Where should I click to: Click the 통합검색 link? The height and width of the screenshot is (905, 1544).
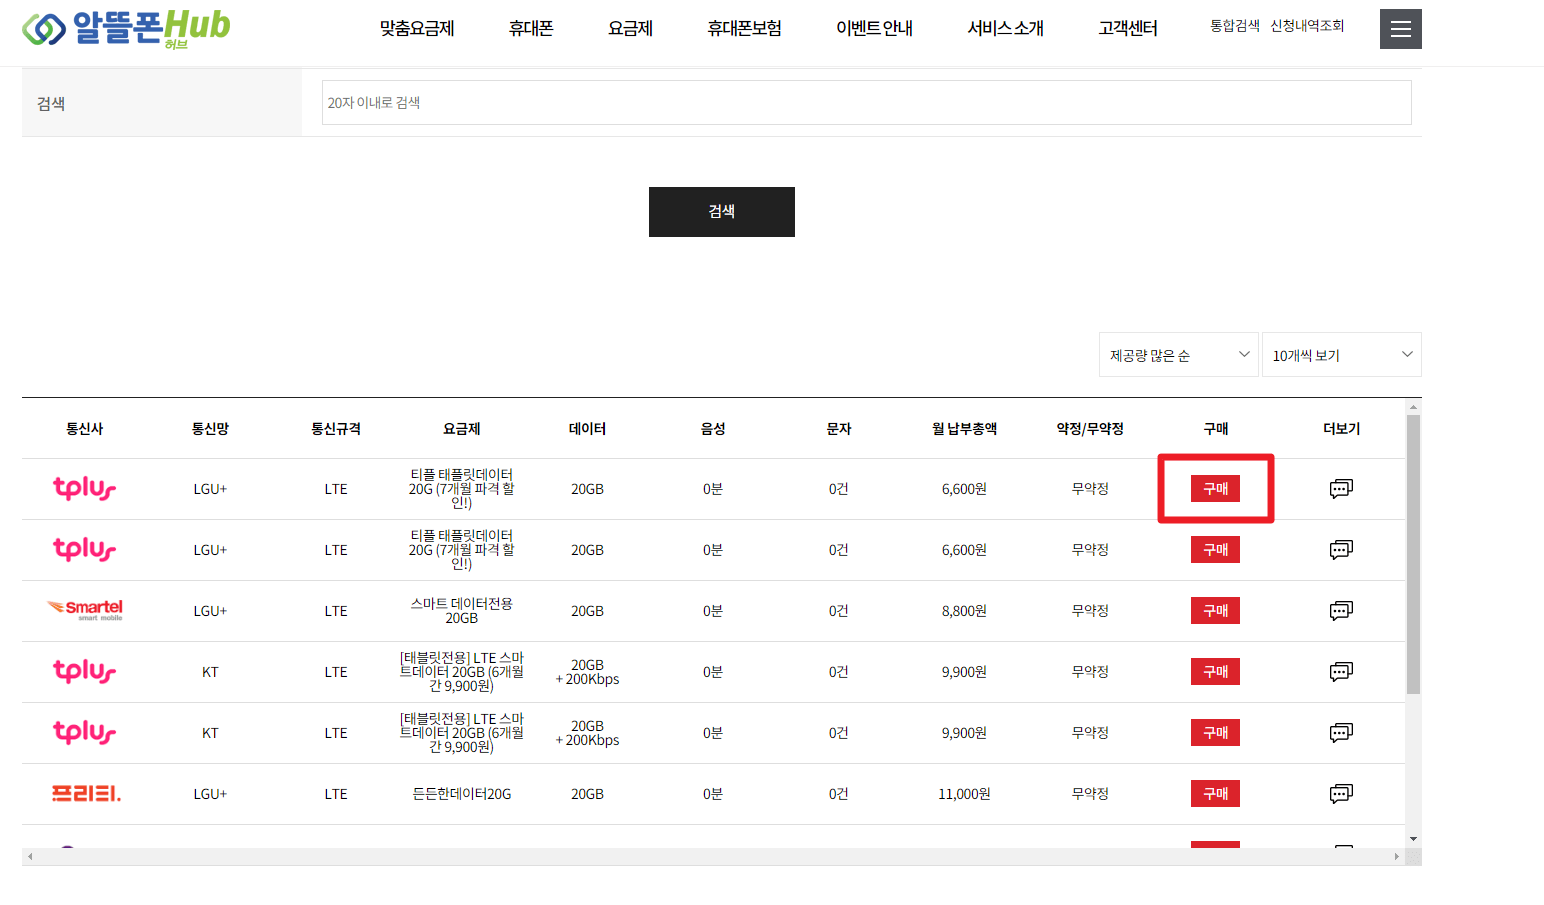[1235, 26]
